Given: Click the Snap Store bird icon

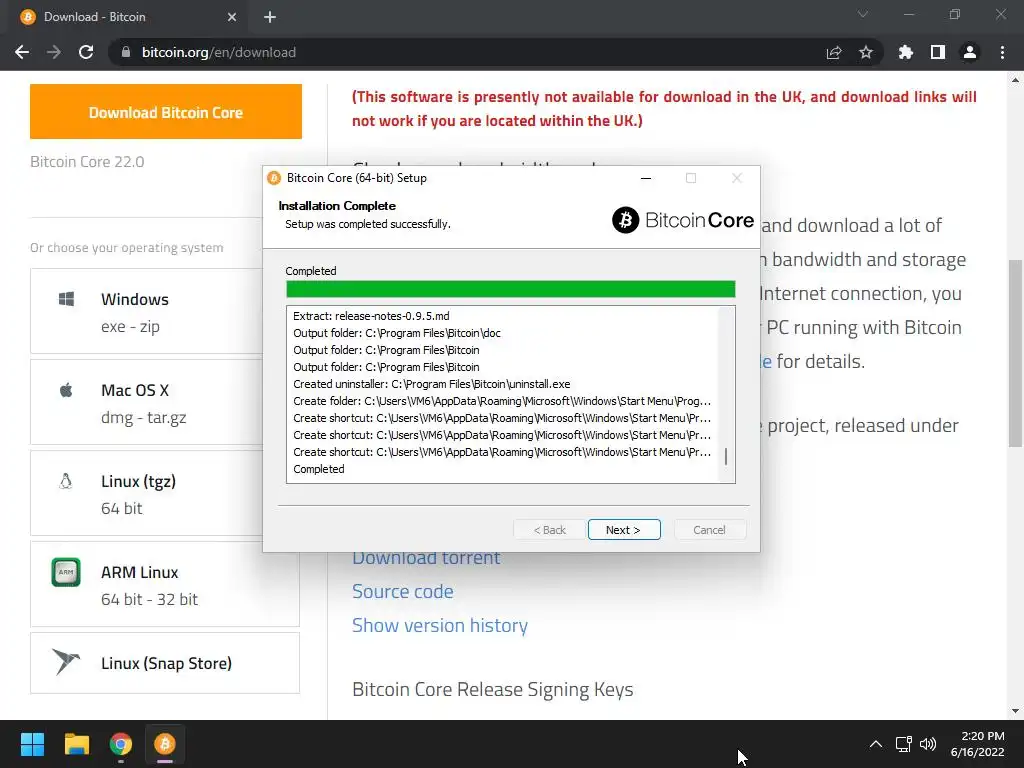Looking at the screenshot, I should point(66,662).
